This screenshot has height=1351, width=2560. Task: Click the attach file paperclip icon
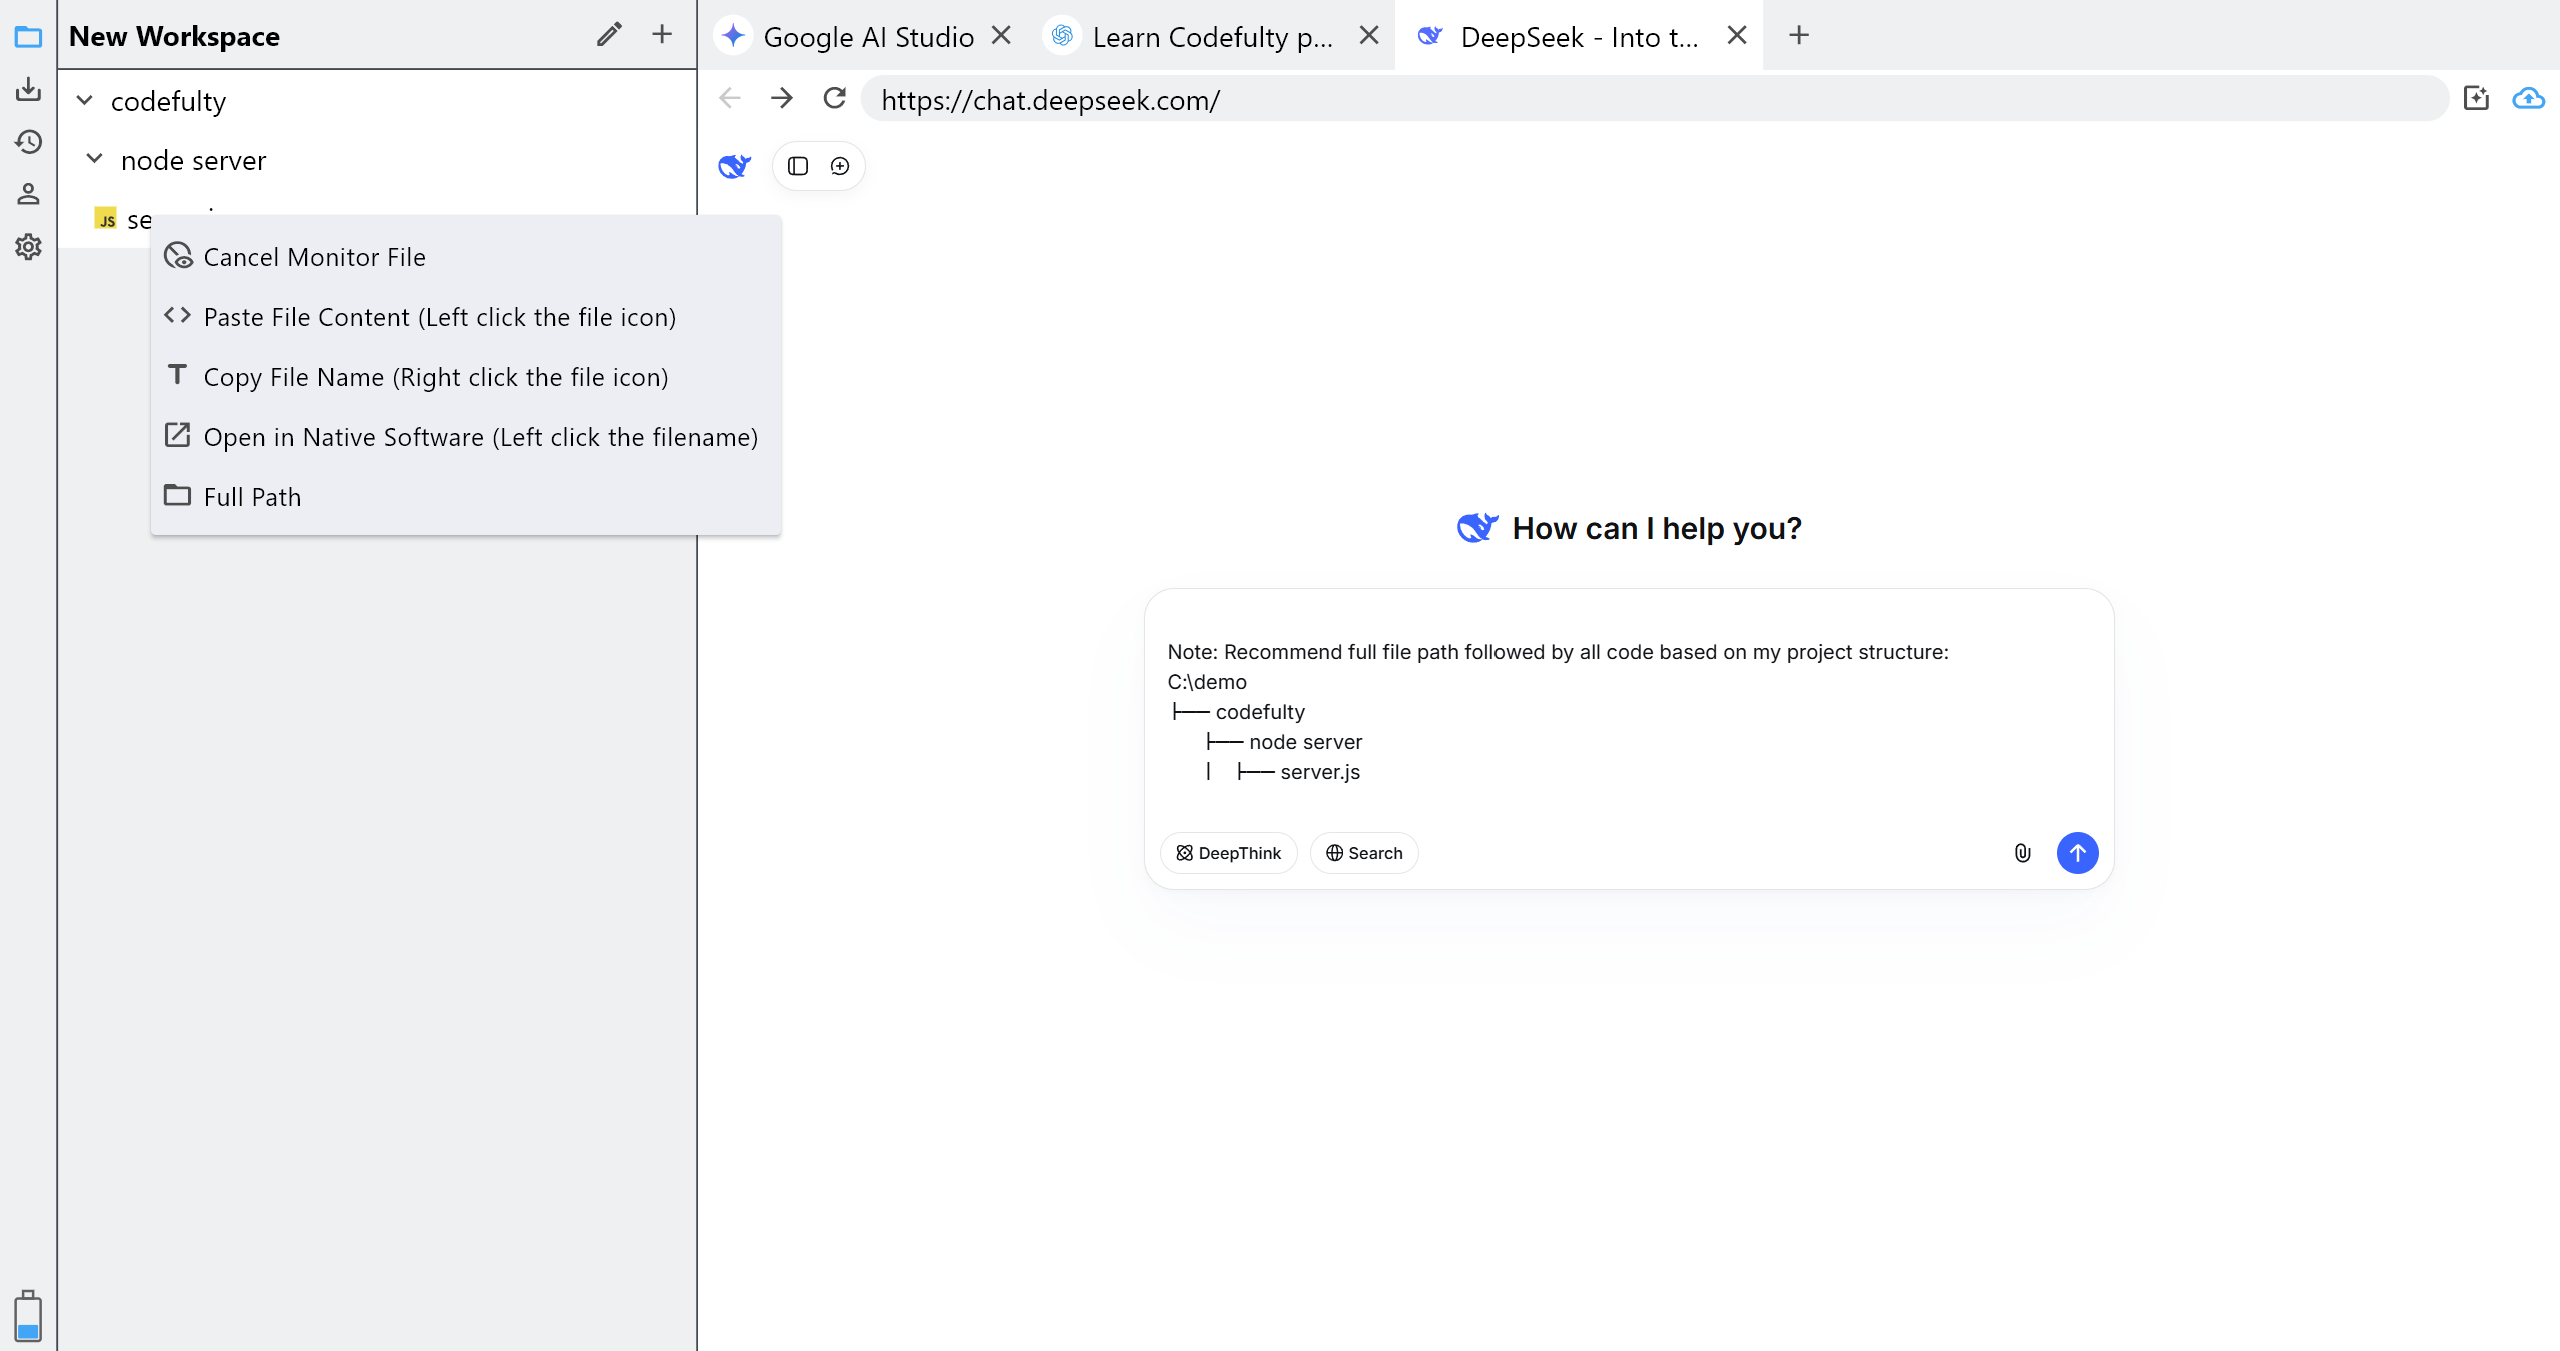coord(2022,853)
